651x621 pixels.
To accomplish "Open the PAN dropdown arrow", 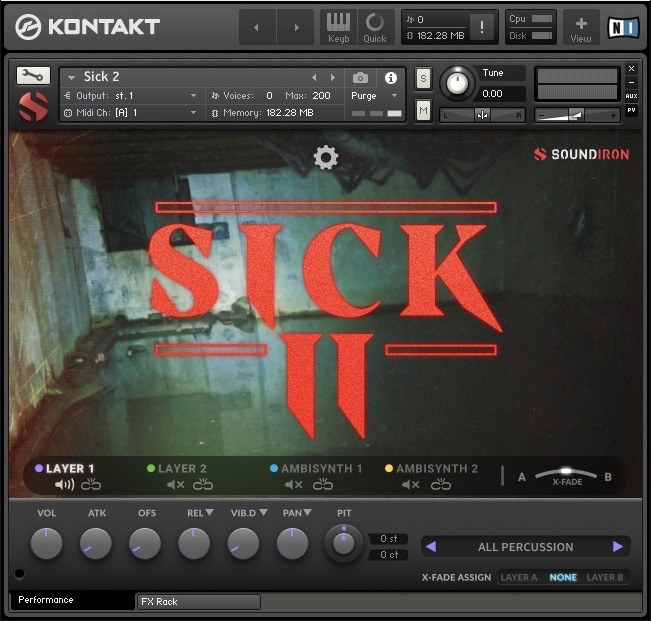I will pos(307,513).
